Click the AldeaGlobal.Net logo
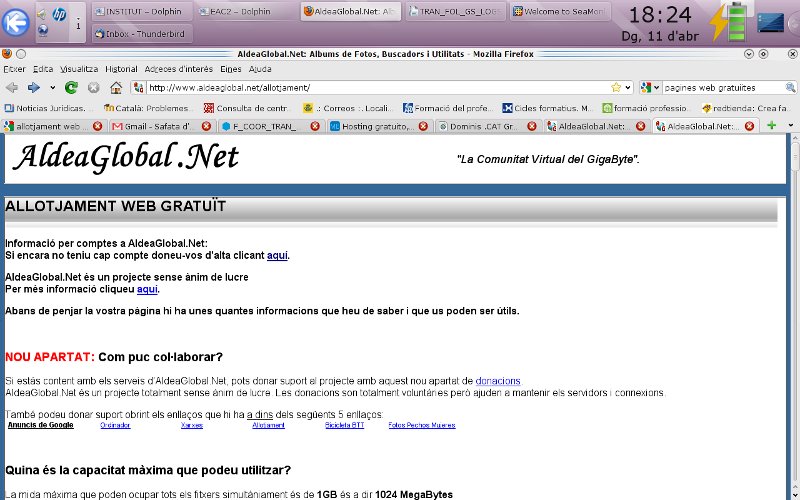This screenshot has height=500, width=800. click(x=126, y=156)
